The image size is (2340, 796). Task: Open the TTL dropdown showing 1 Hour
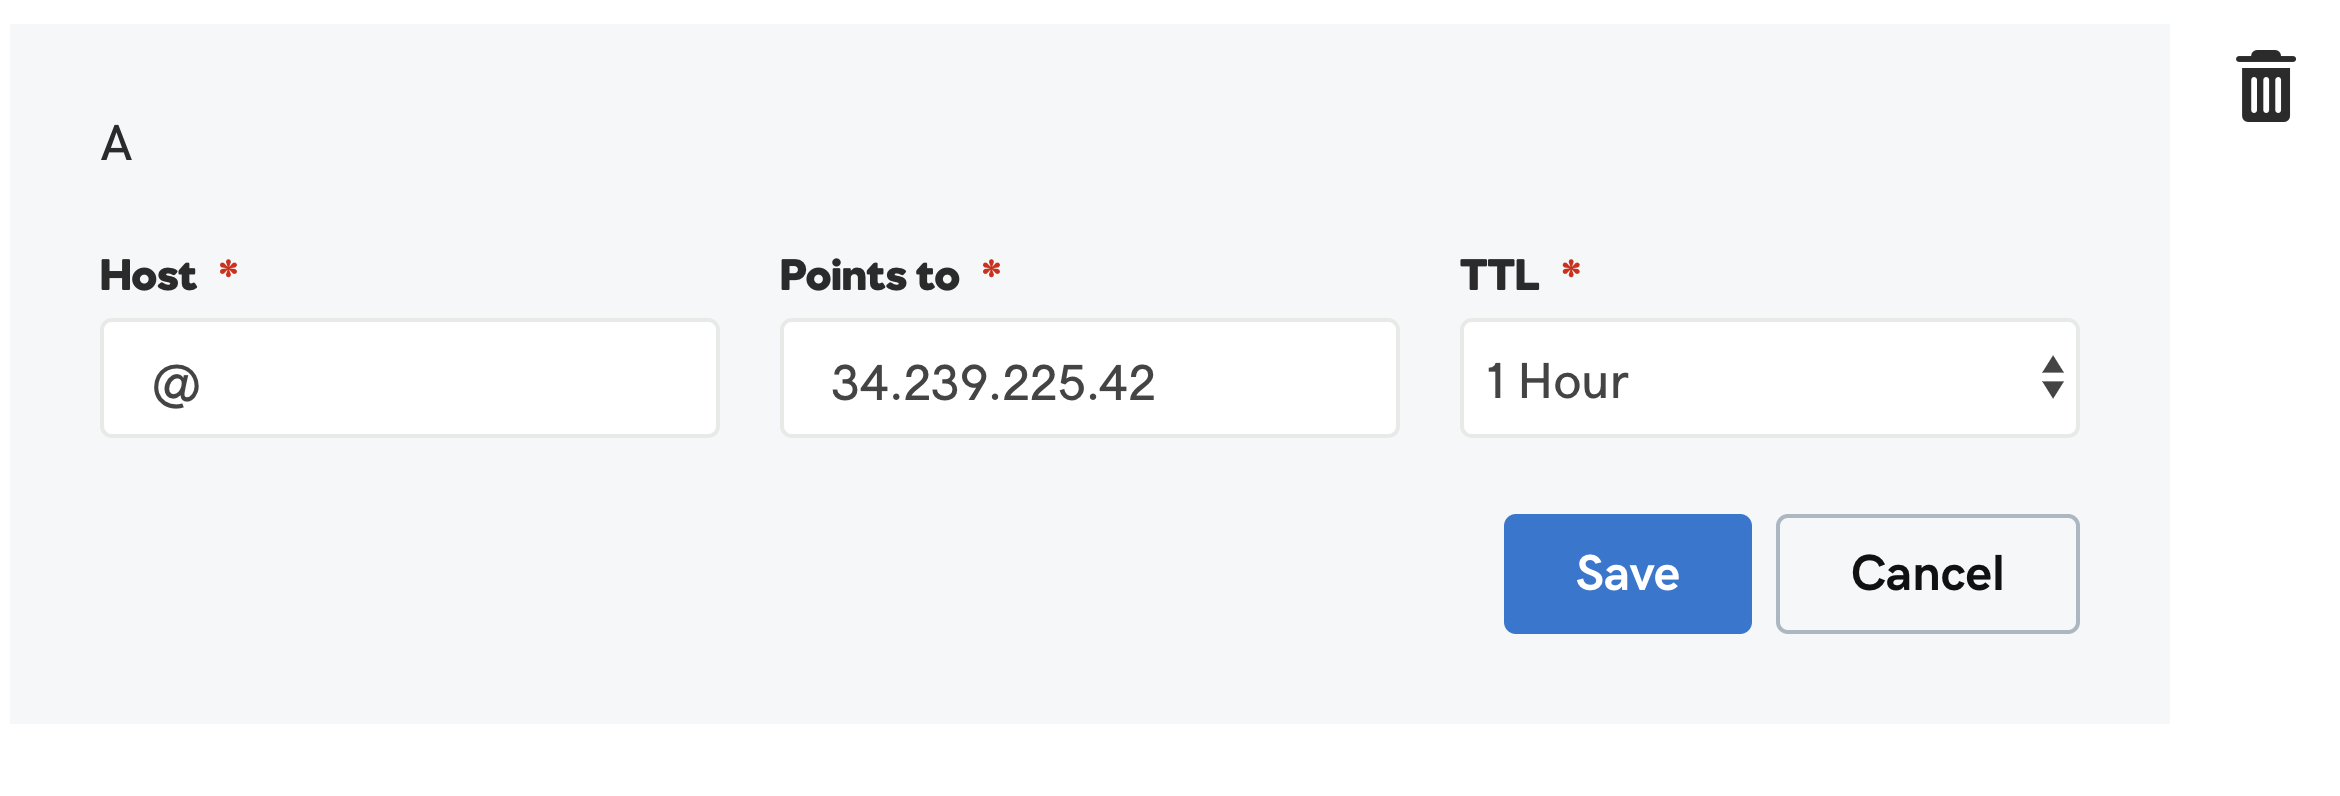[1769, 378]
